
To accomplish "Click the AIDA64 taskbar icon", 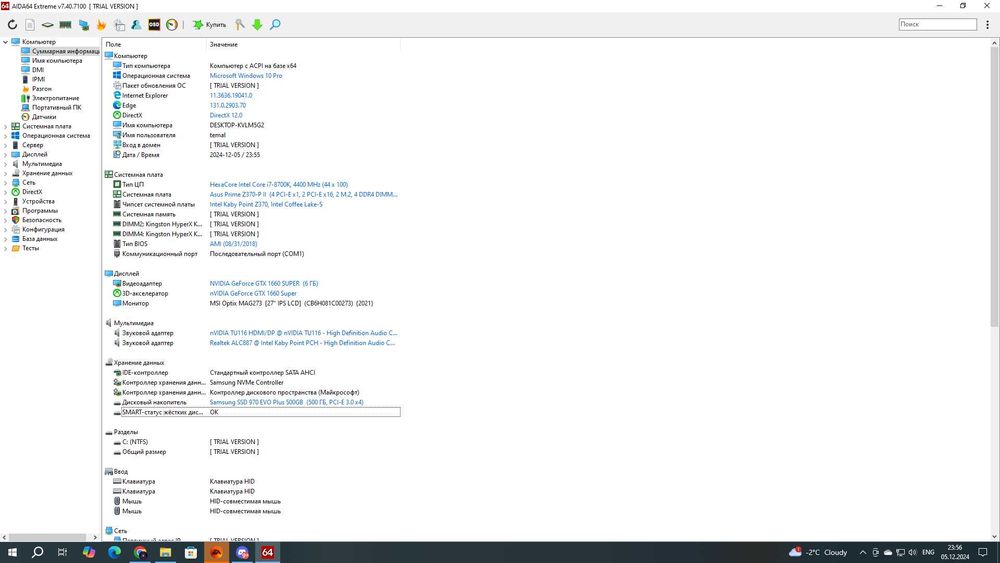I will click(x=267, y=552).
